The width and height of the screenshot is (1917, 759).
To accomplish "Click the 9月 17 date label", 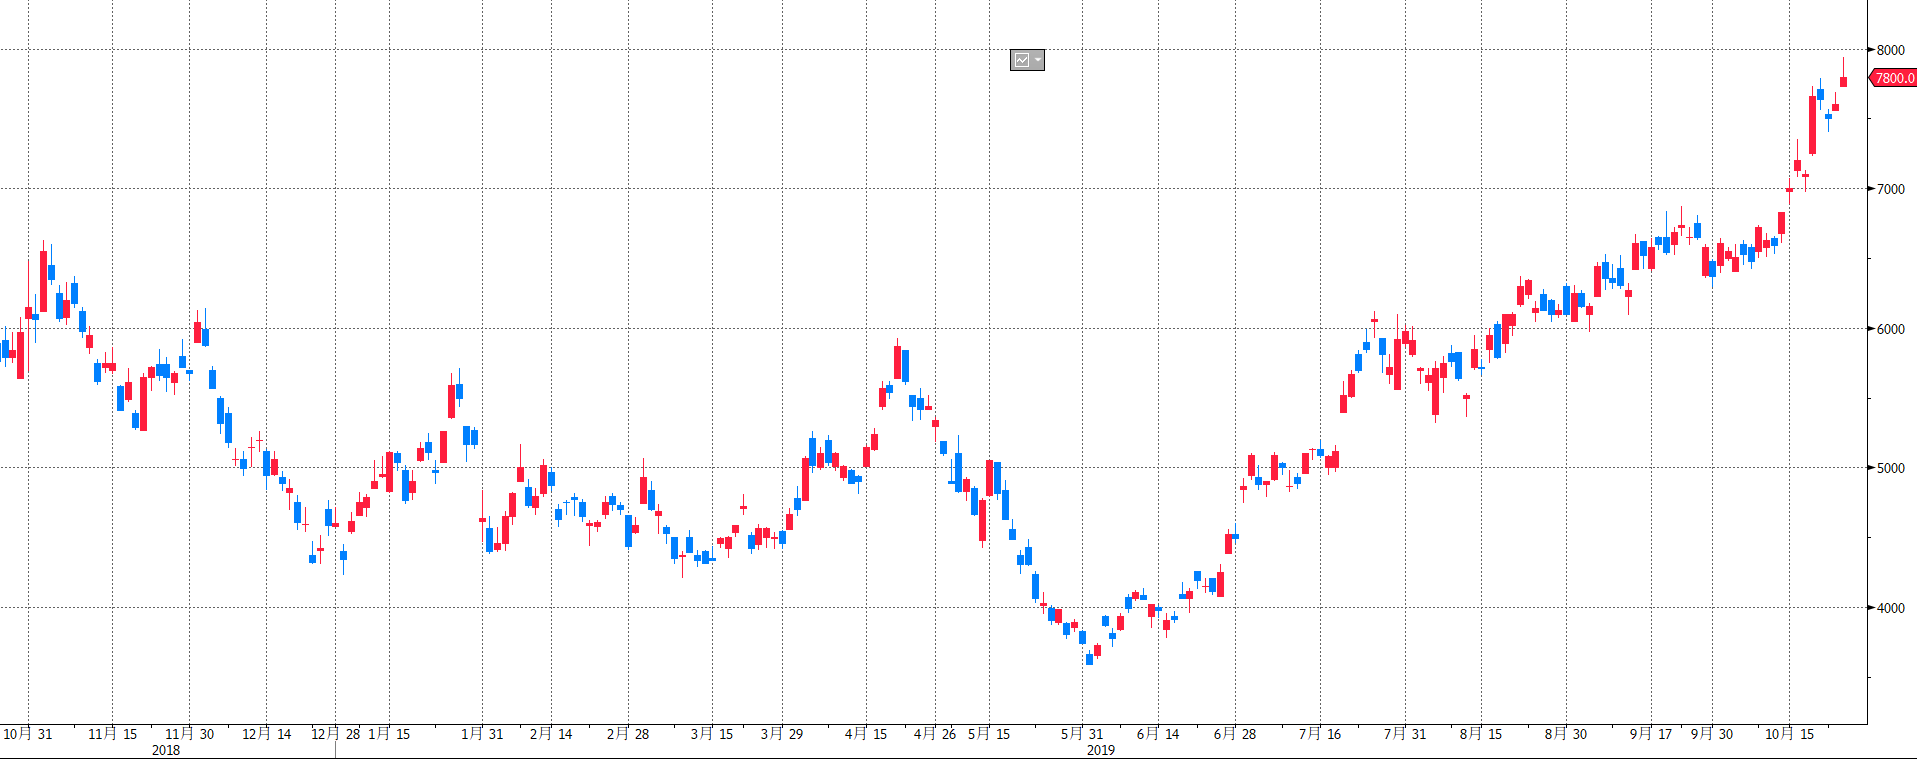I will point(1651,734).
